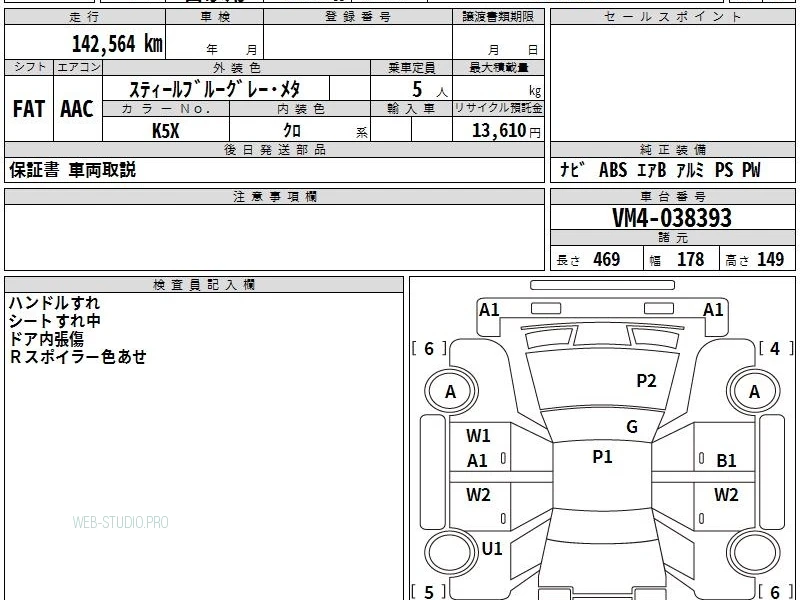Image resolution: width=800 pixels, height=600 pixels.
Task: Click the B1 mark on right front door
Action: coord(726,461)
